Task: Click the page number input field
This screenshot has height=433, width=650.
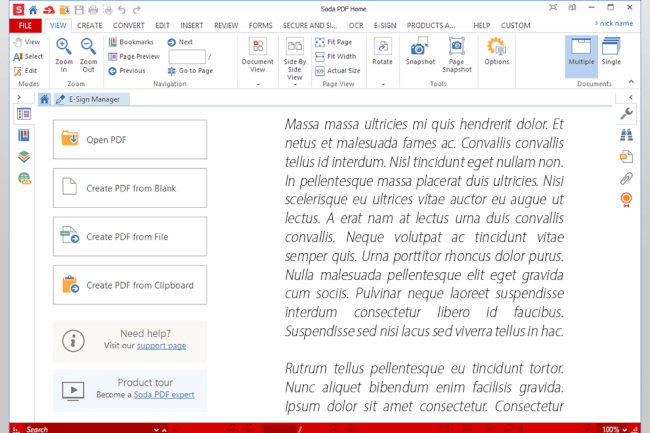Action: click(x=186, y=57)
